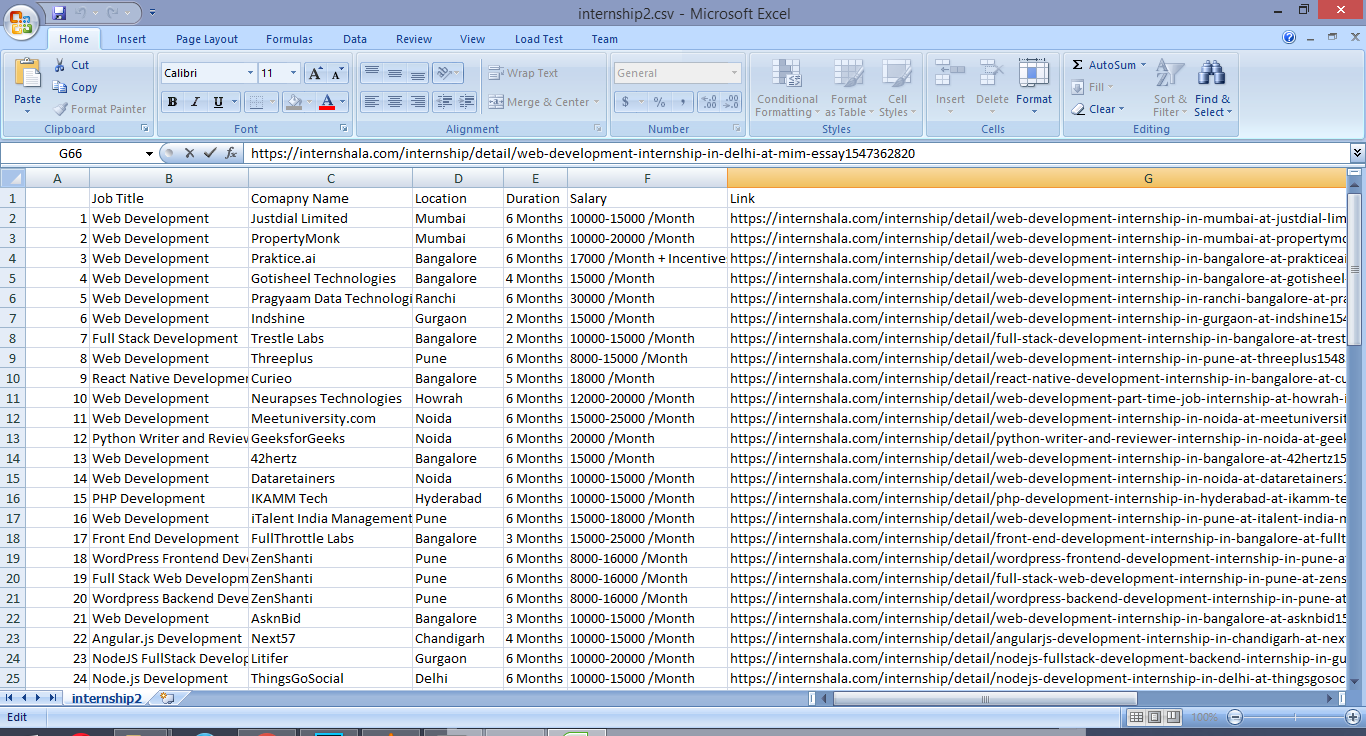This screenshot has height=736, width=1366.
Task: Switch to the Formulas ribbon tab
Action: coord(289,39)
